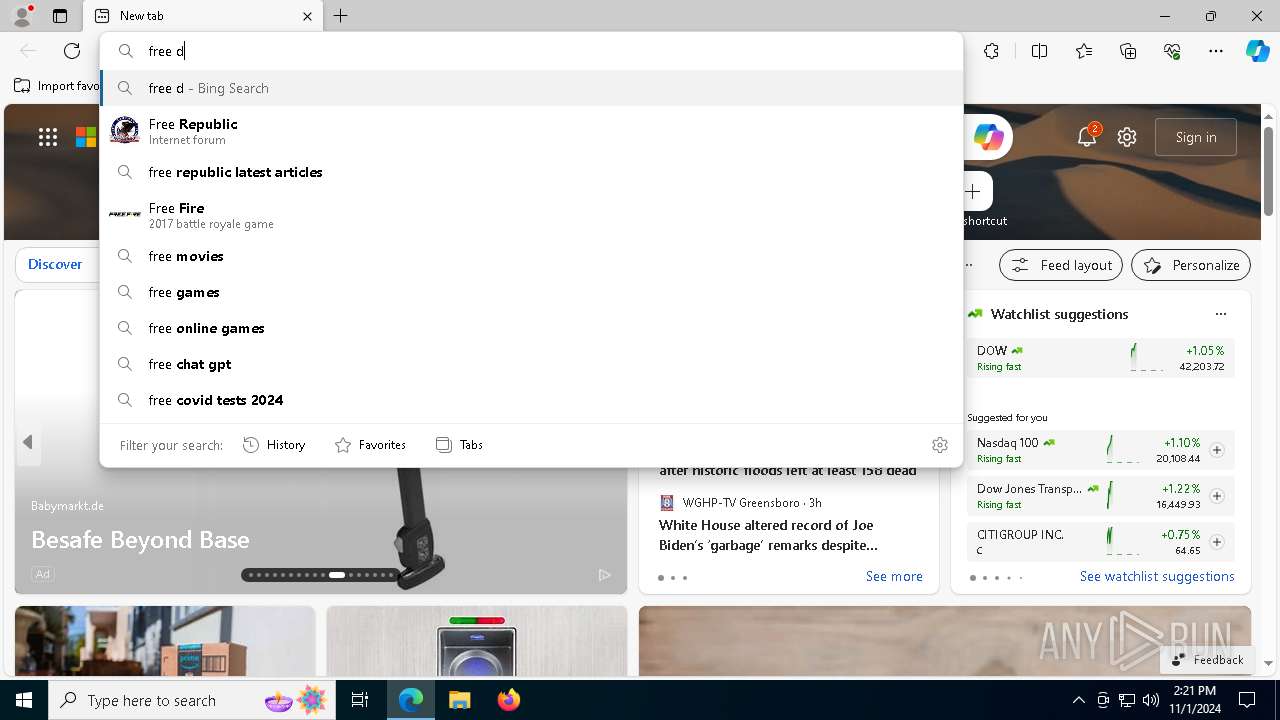1280x720 pixels.
Task: Open Windows notification center
Action: click(1247, 700)
